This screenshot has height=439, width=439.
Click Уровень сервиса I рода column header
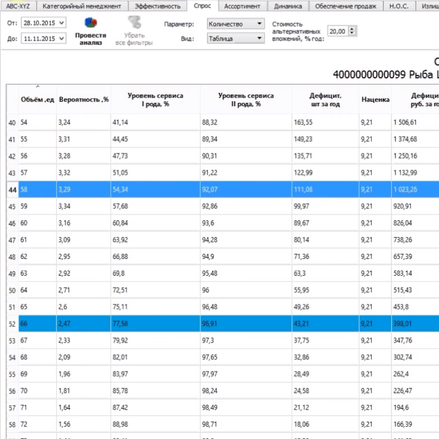pos(155,99)
